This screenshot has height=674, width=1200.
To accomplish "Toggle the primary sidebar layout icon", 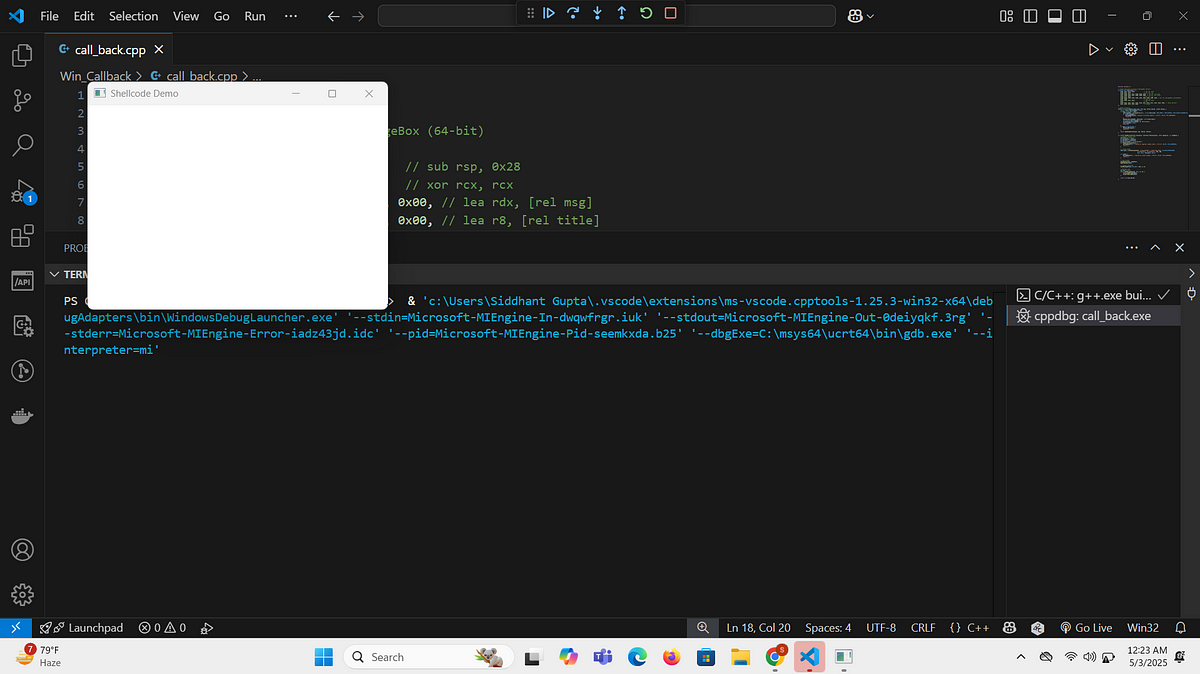I will pos(1030,16).
